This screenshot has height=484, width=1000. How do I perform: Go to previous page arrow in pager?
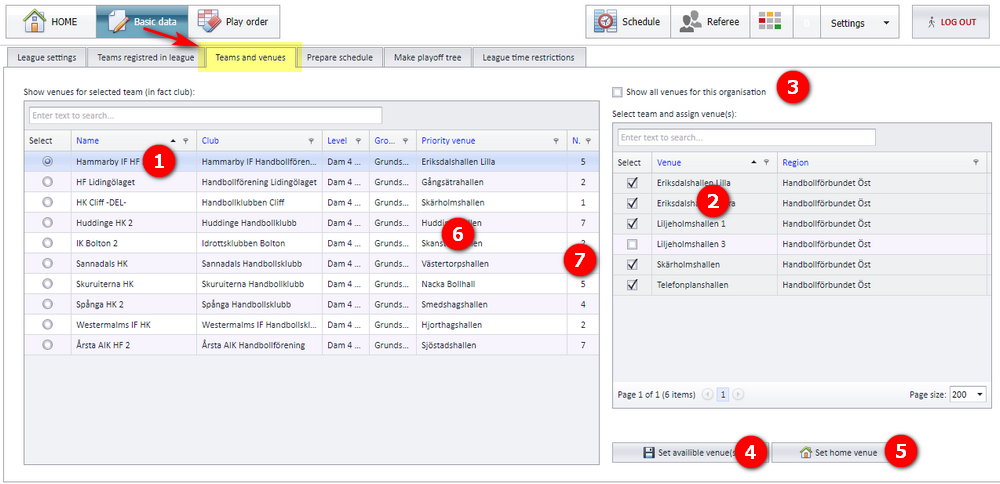click(707, 395)
